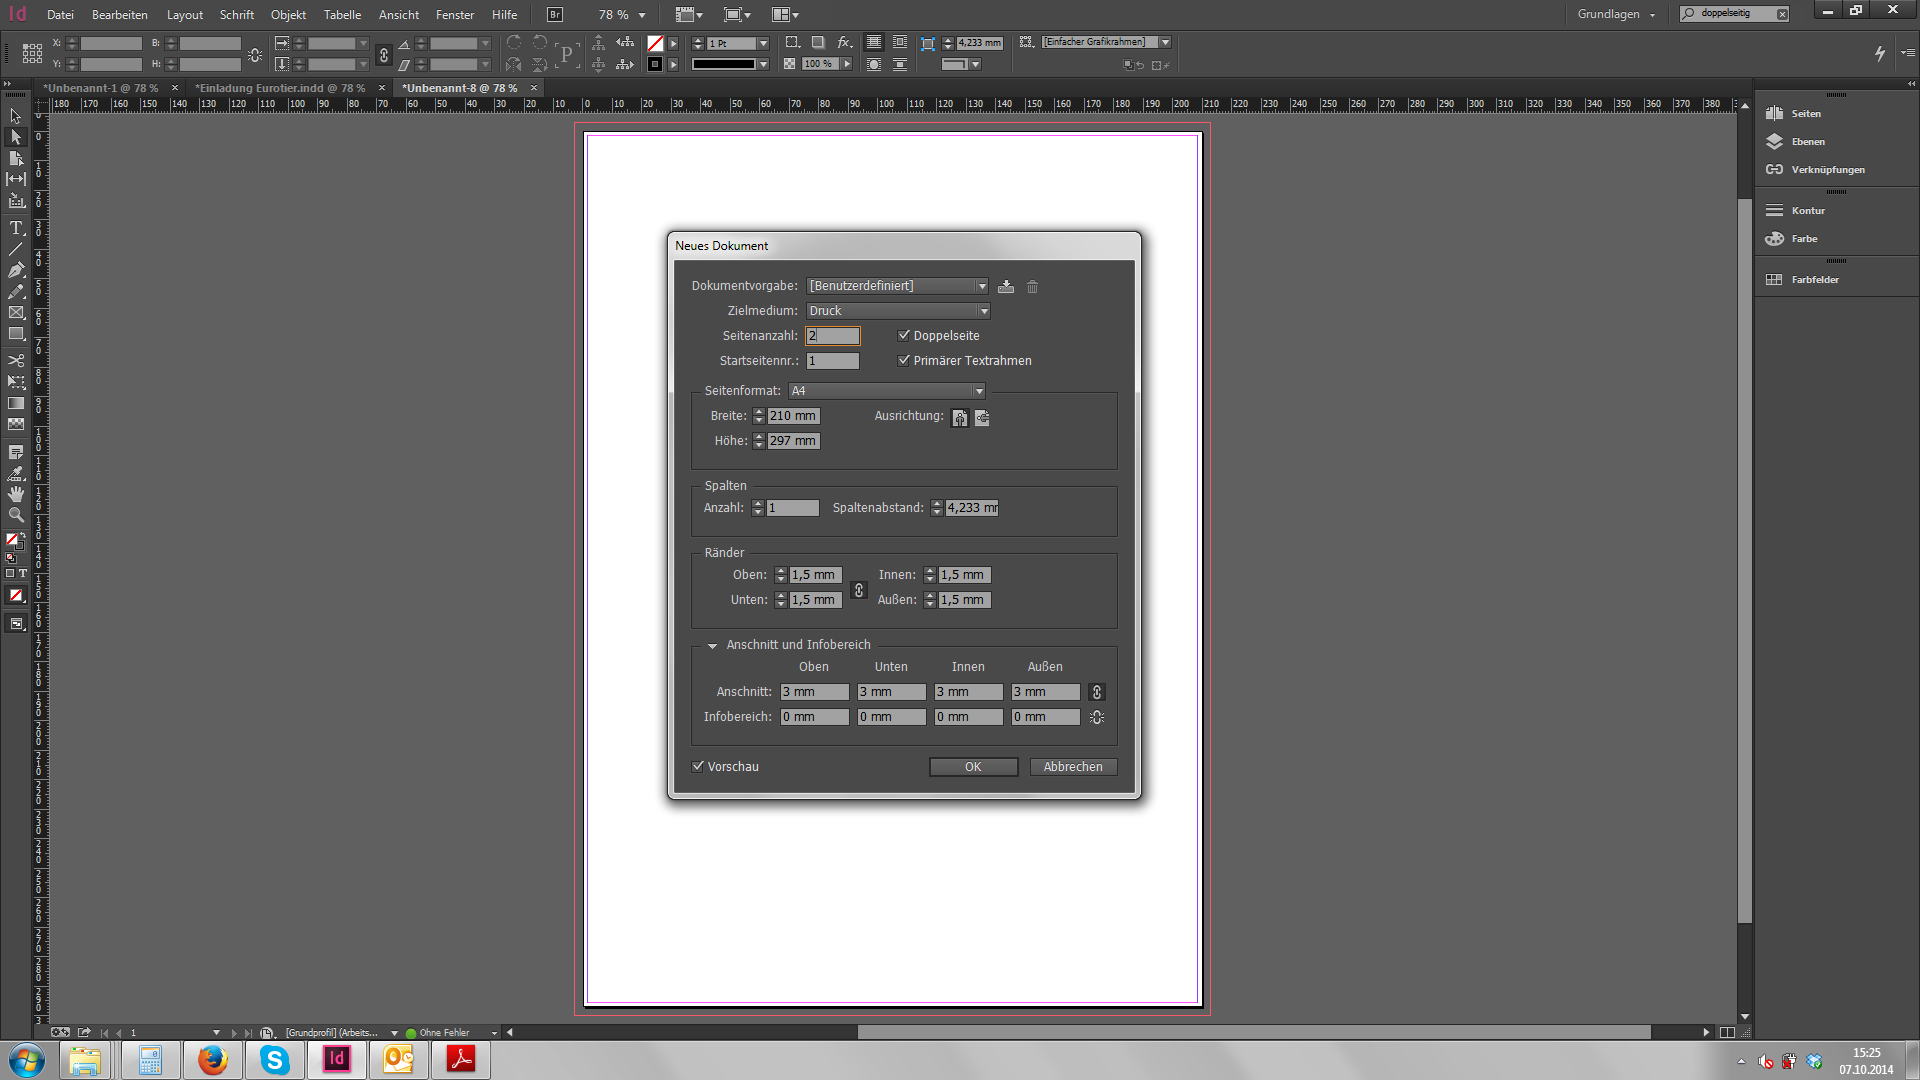The image size is (1920, 1080).
Task: Select the Zoom tool magnifier
Action: 16,516
